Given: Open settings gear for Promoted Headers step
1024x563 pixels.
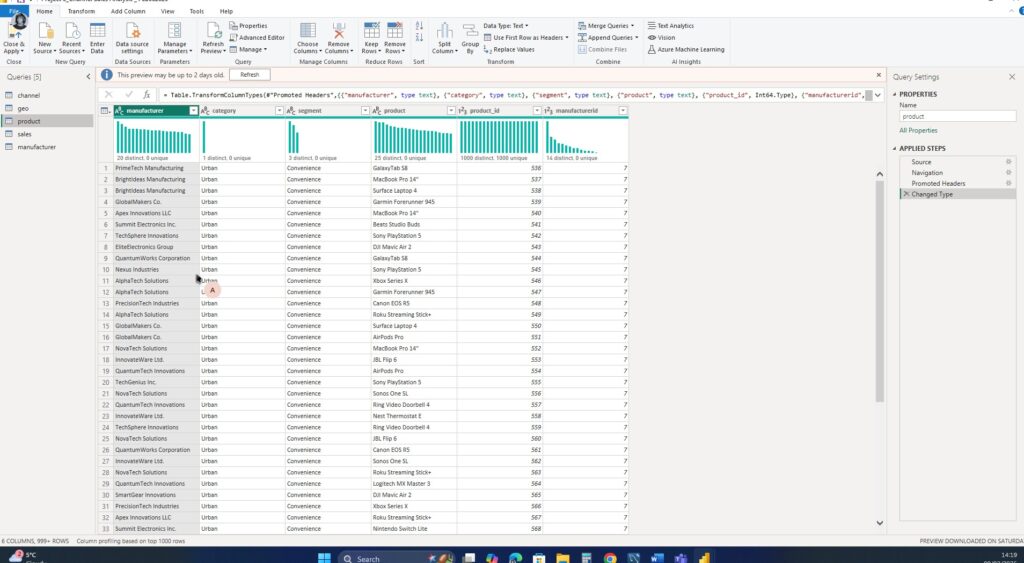Looking at the screenshot, I should 1008,184.
